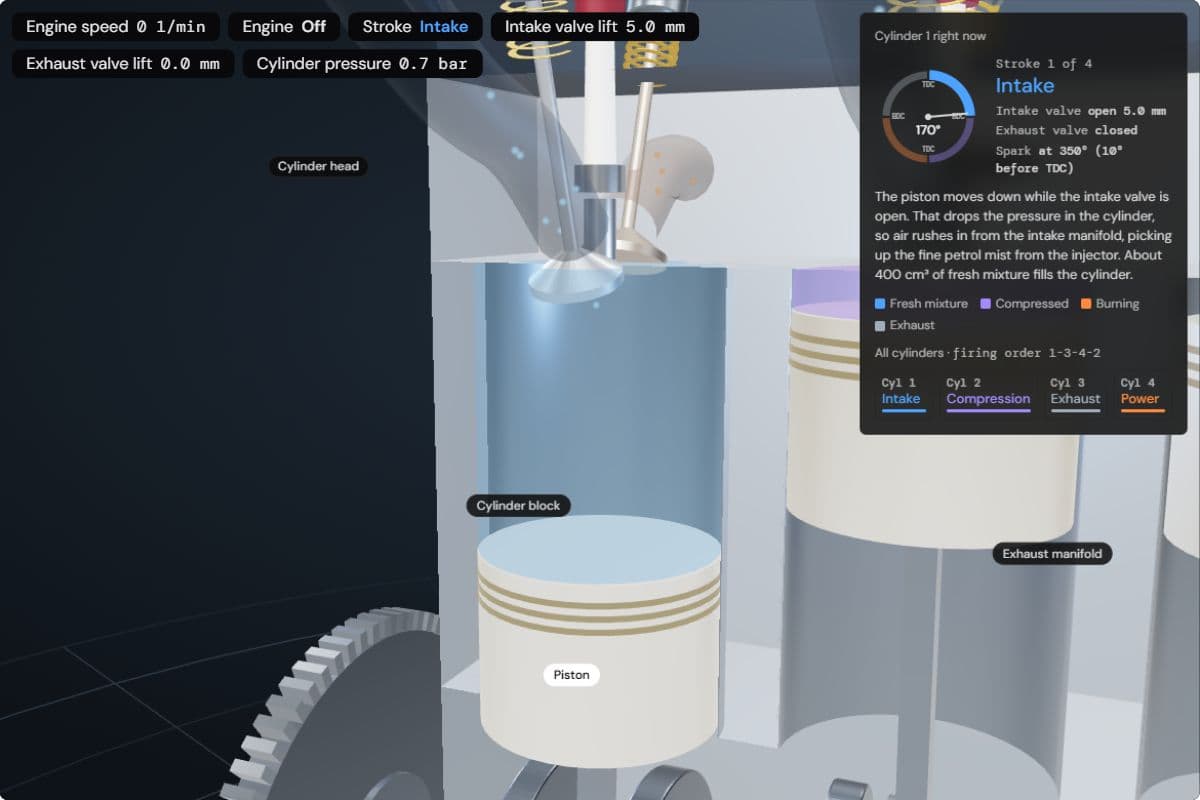Select the Cyl 1 Intake tab
The height and width of the screenshot is (800, 1200).
(x=901, y=392)
